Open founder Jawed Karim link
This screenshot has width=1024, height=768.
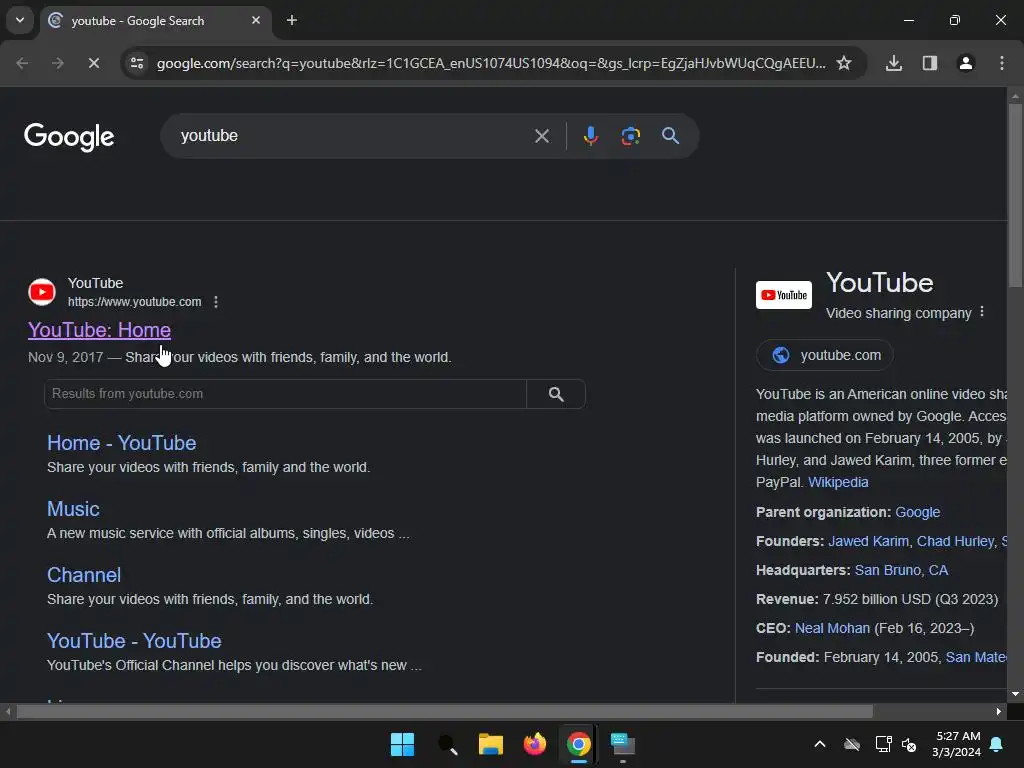coord(868,541)
